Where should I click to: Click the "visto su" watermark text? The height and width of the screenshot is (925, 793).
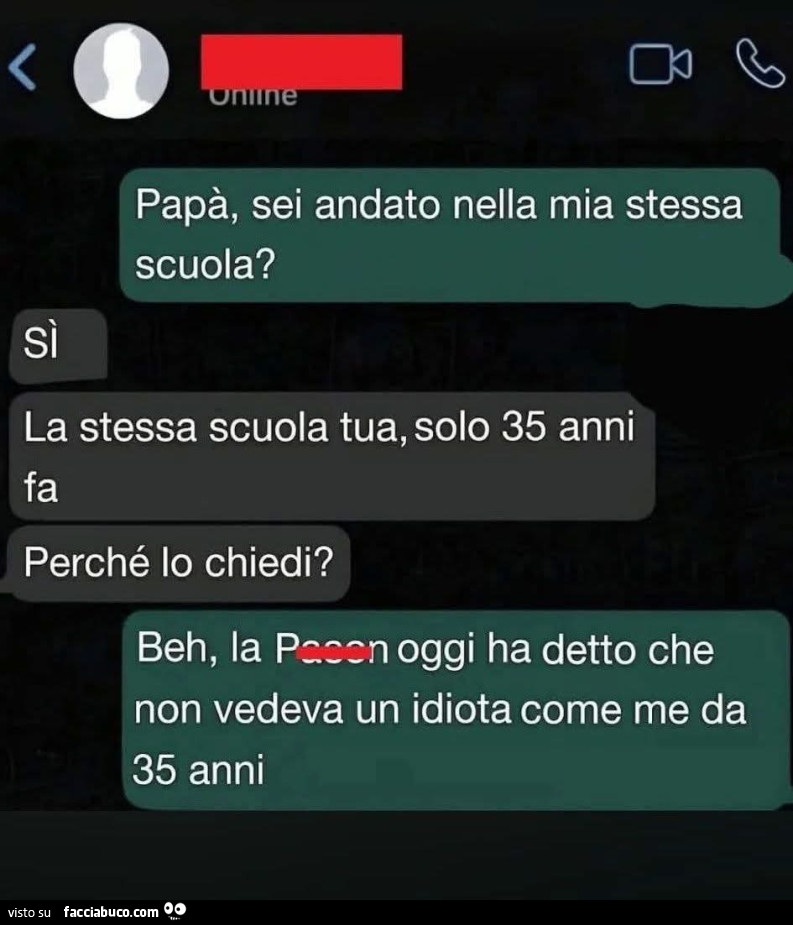click(30, 913)
